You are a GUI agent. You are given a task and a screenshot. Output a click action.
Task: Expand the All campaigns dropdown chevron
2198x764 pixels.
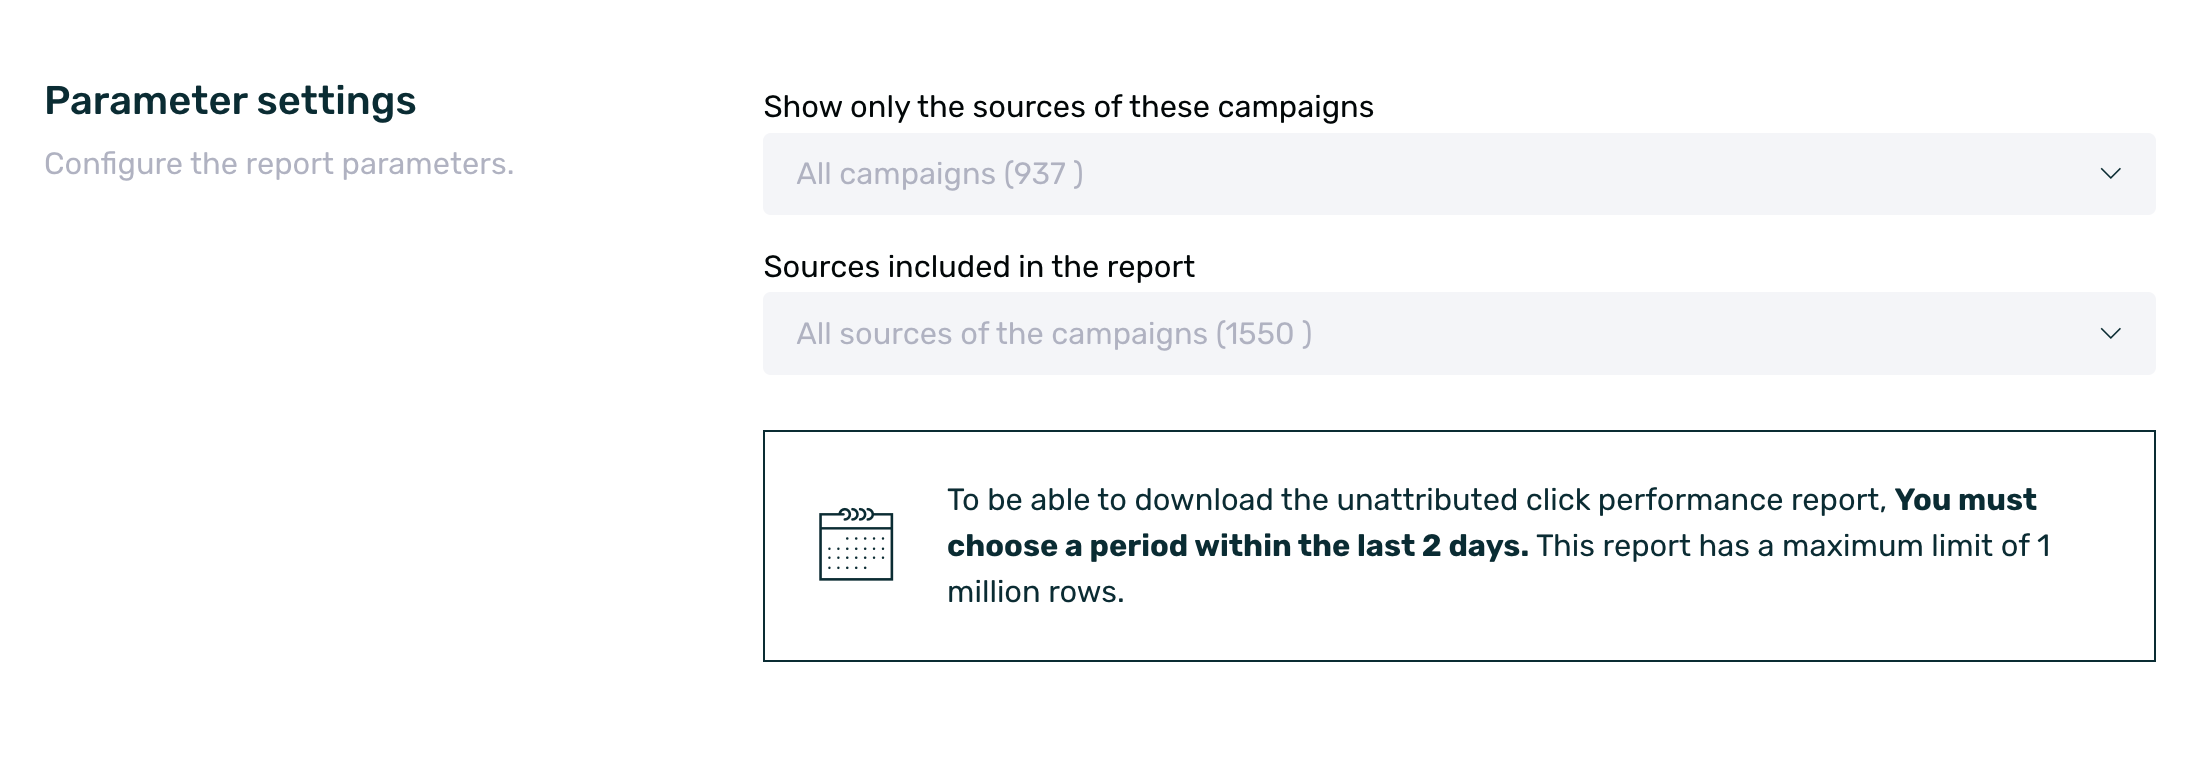point(2110,174)
